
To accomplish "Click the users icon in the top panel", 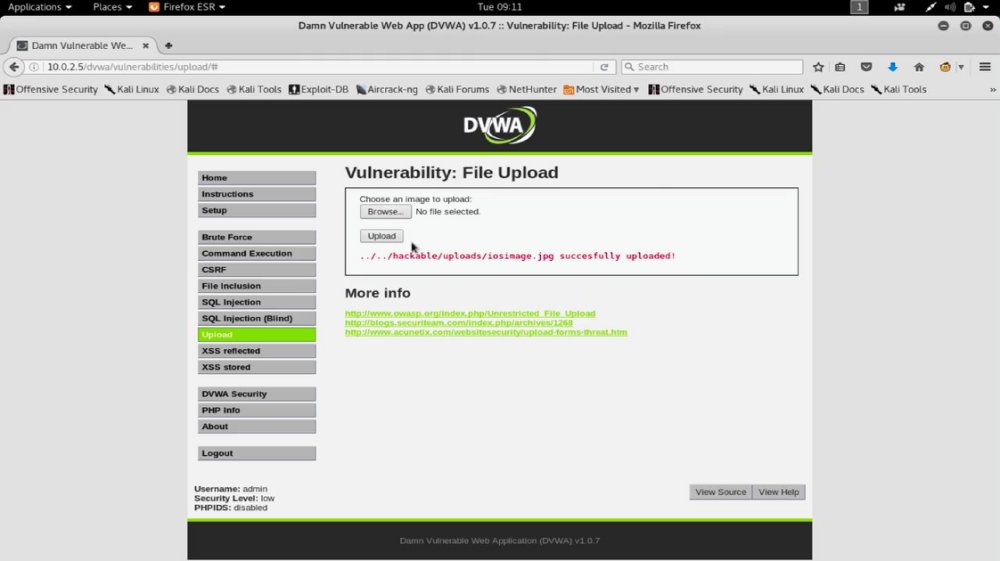I will [899, 7].
